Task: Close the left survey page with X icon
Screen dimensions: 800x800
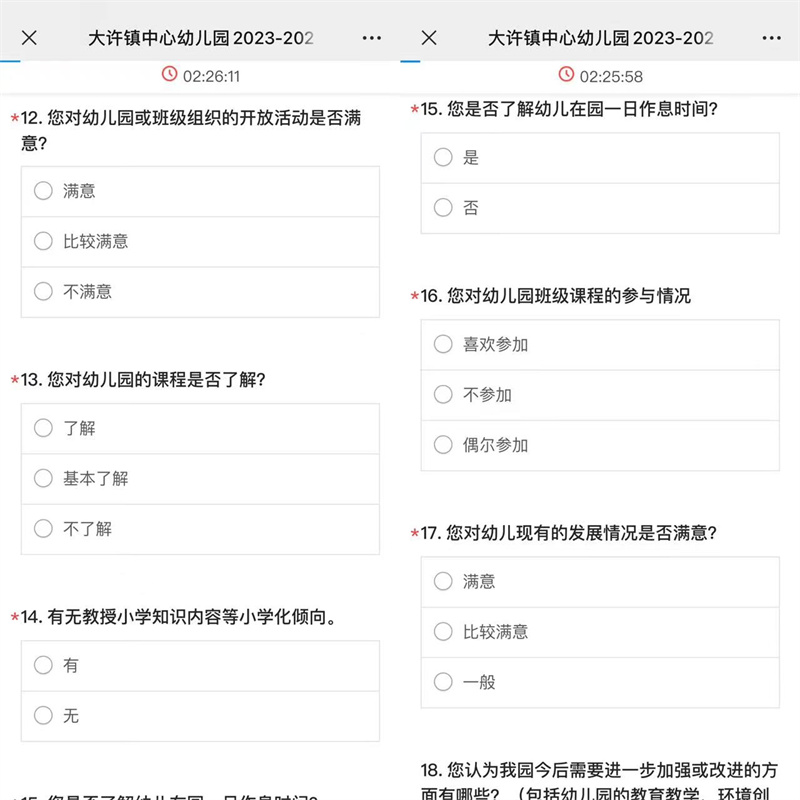Action: pyautogui.click(x=30, y=38)
